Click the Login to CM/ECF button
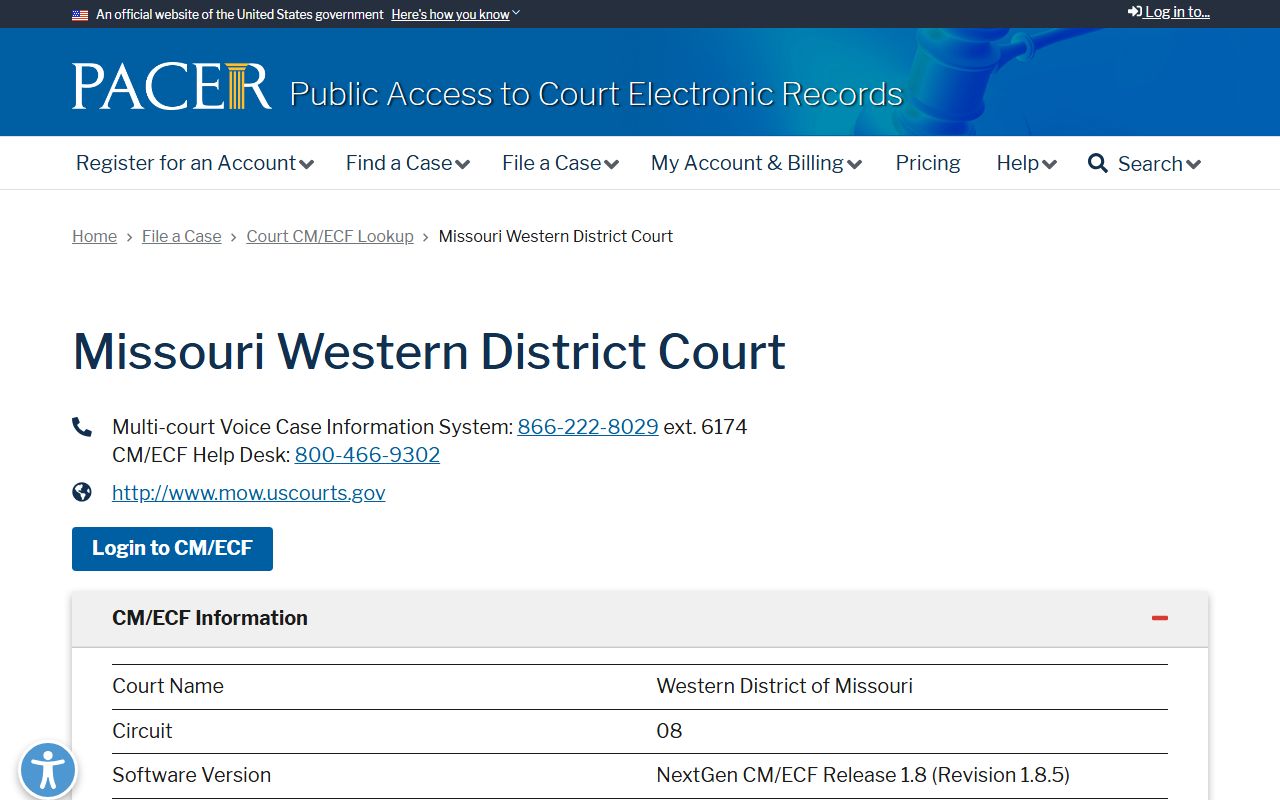 coord(172,549)
